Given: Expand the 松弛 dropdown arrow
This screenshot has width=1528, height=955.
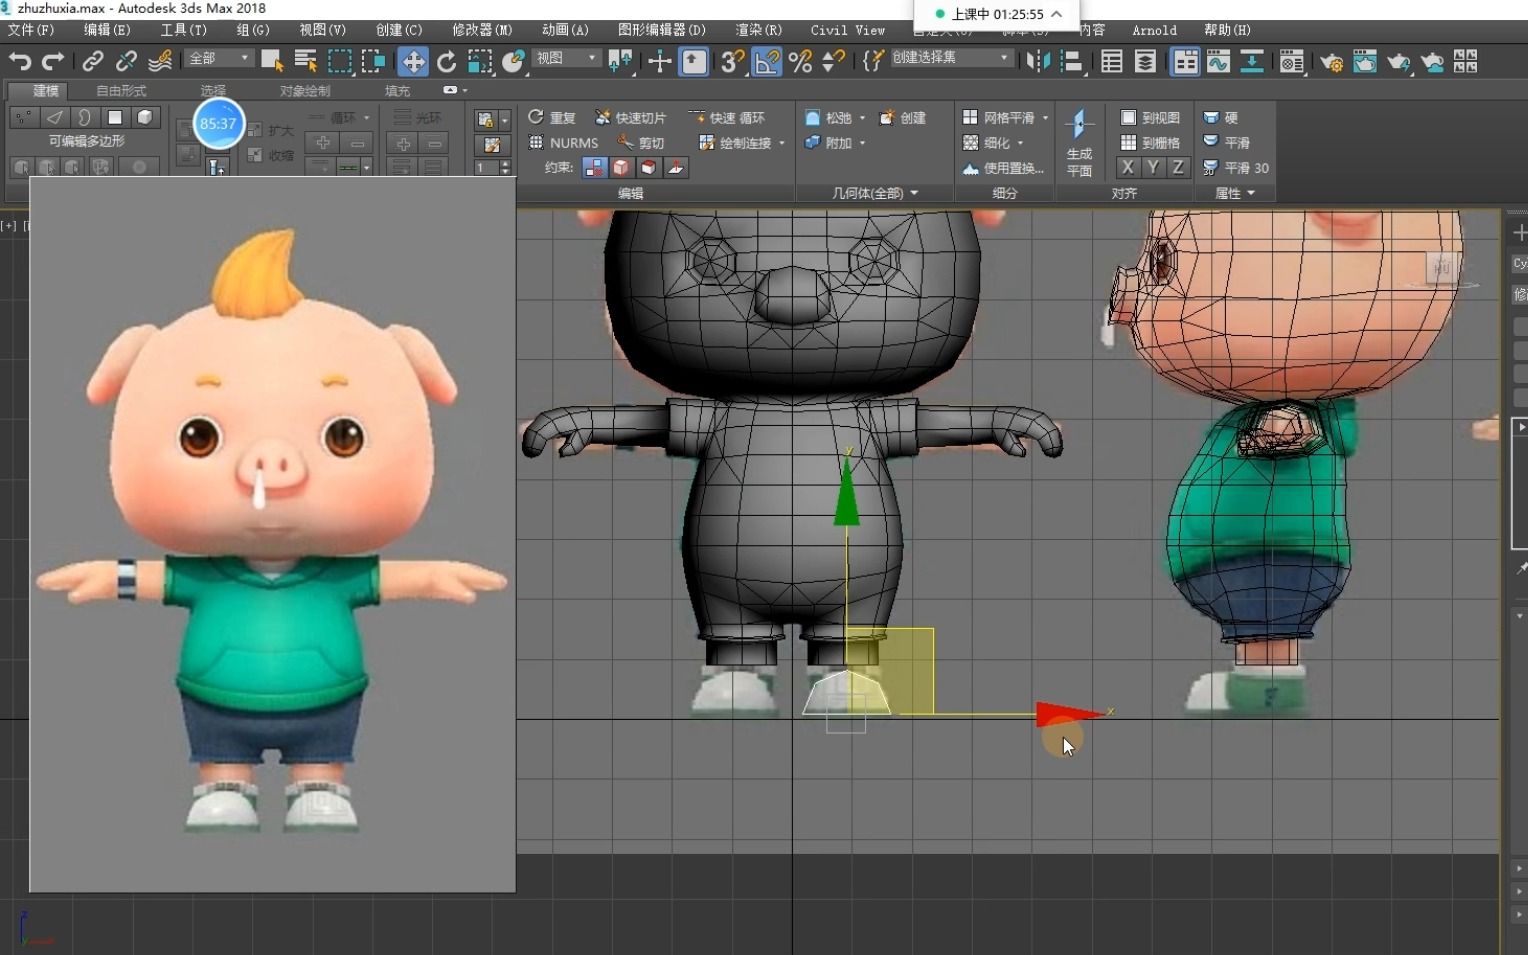Looking at the screenshot, I should pyautogui.click(x=862, y=118).
